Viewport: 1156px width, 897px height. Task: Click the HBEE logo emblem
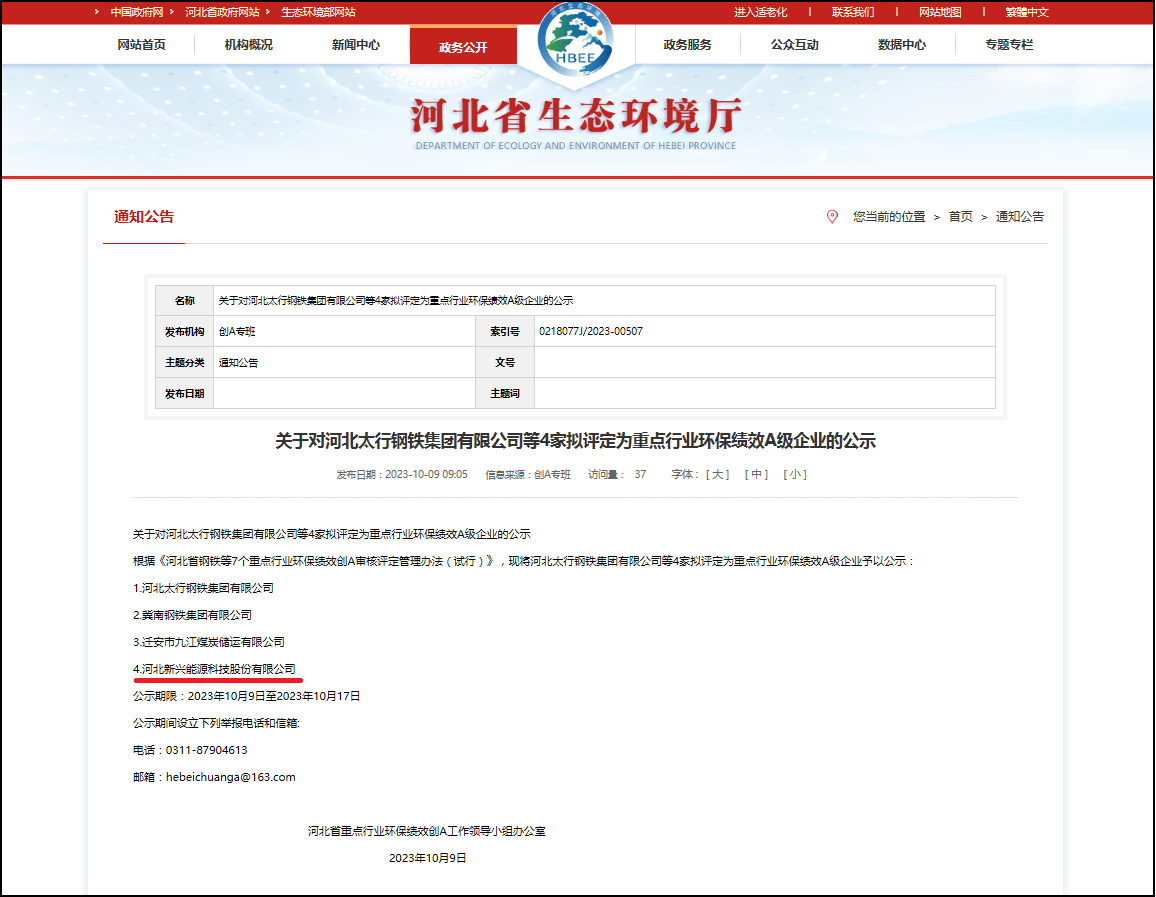tap(576, 38)
